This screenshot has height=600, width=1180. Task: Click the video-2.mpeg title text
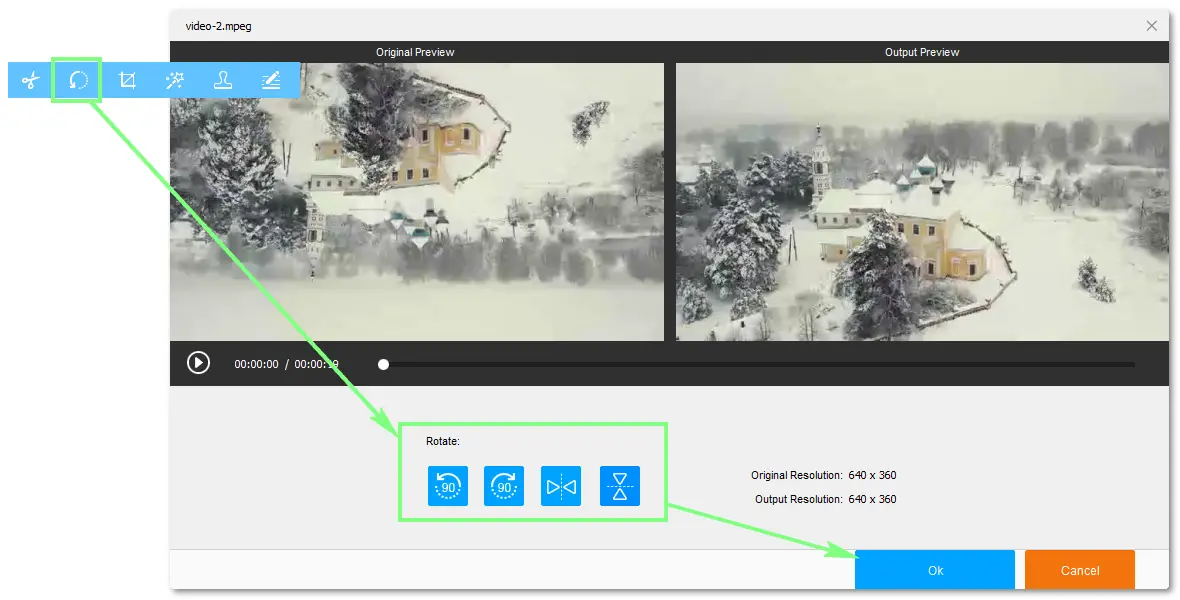tap(218, 26)
